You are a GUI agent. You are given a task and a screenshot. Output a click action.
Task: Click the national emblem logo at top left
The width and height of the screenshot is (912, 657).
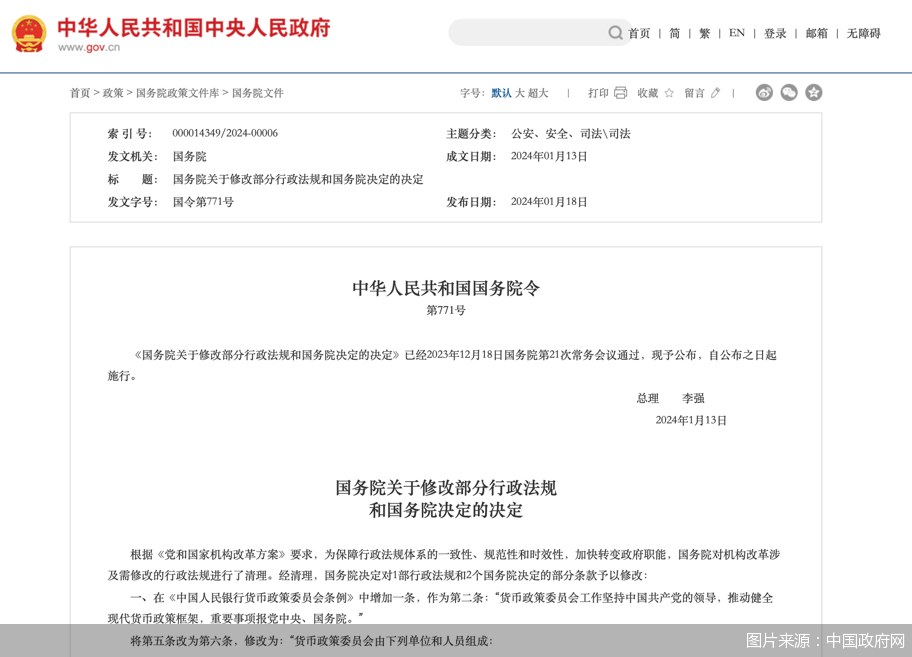pyautogui.click(x=29, y=32)
